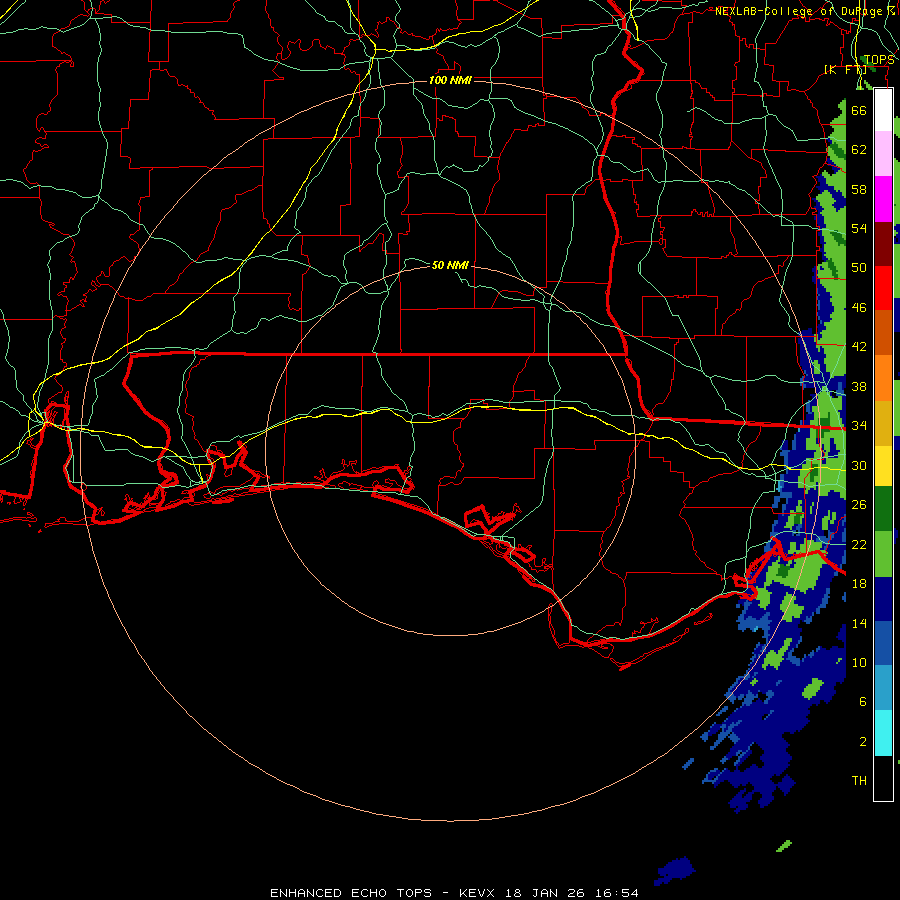Click the 10 legend value
The height and width of the screenshot is (900, 900).
859,663
